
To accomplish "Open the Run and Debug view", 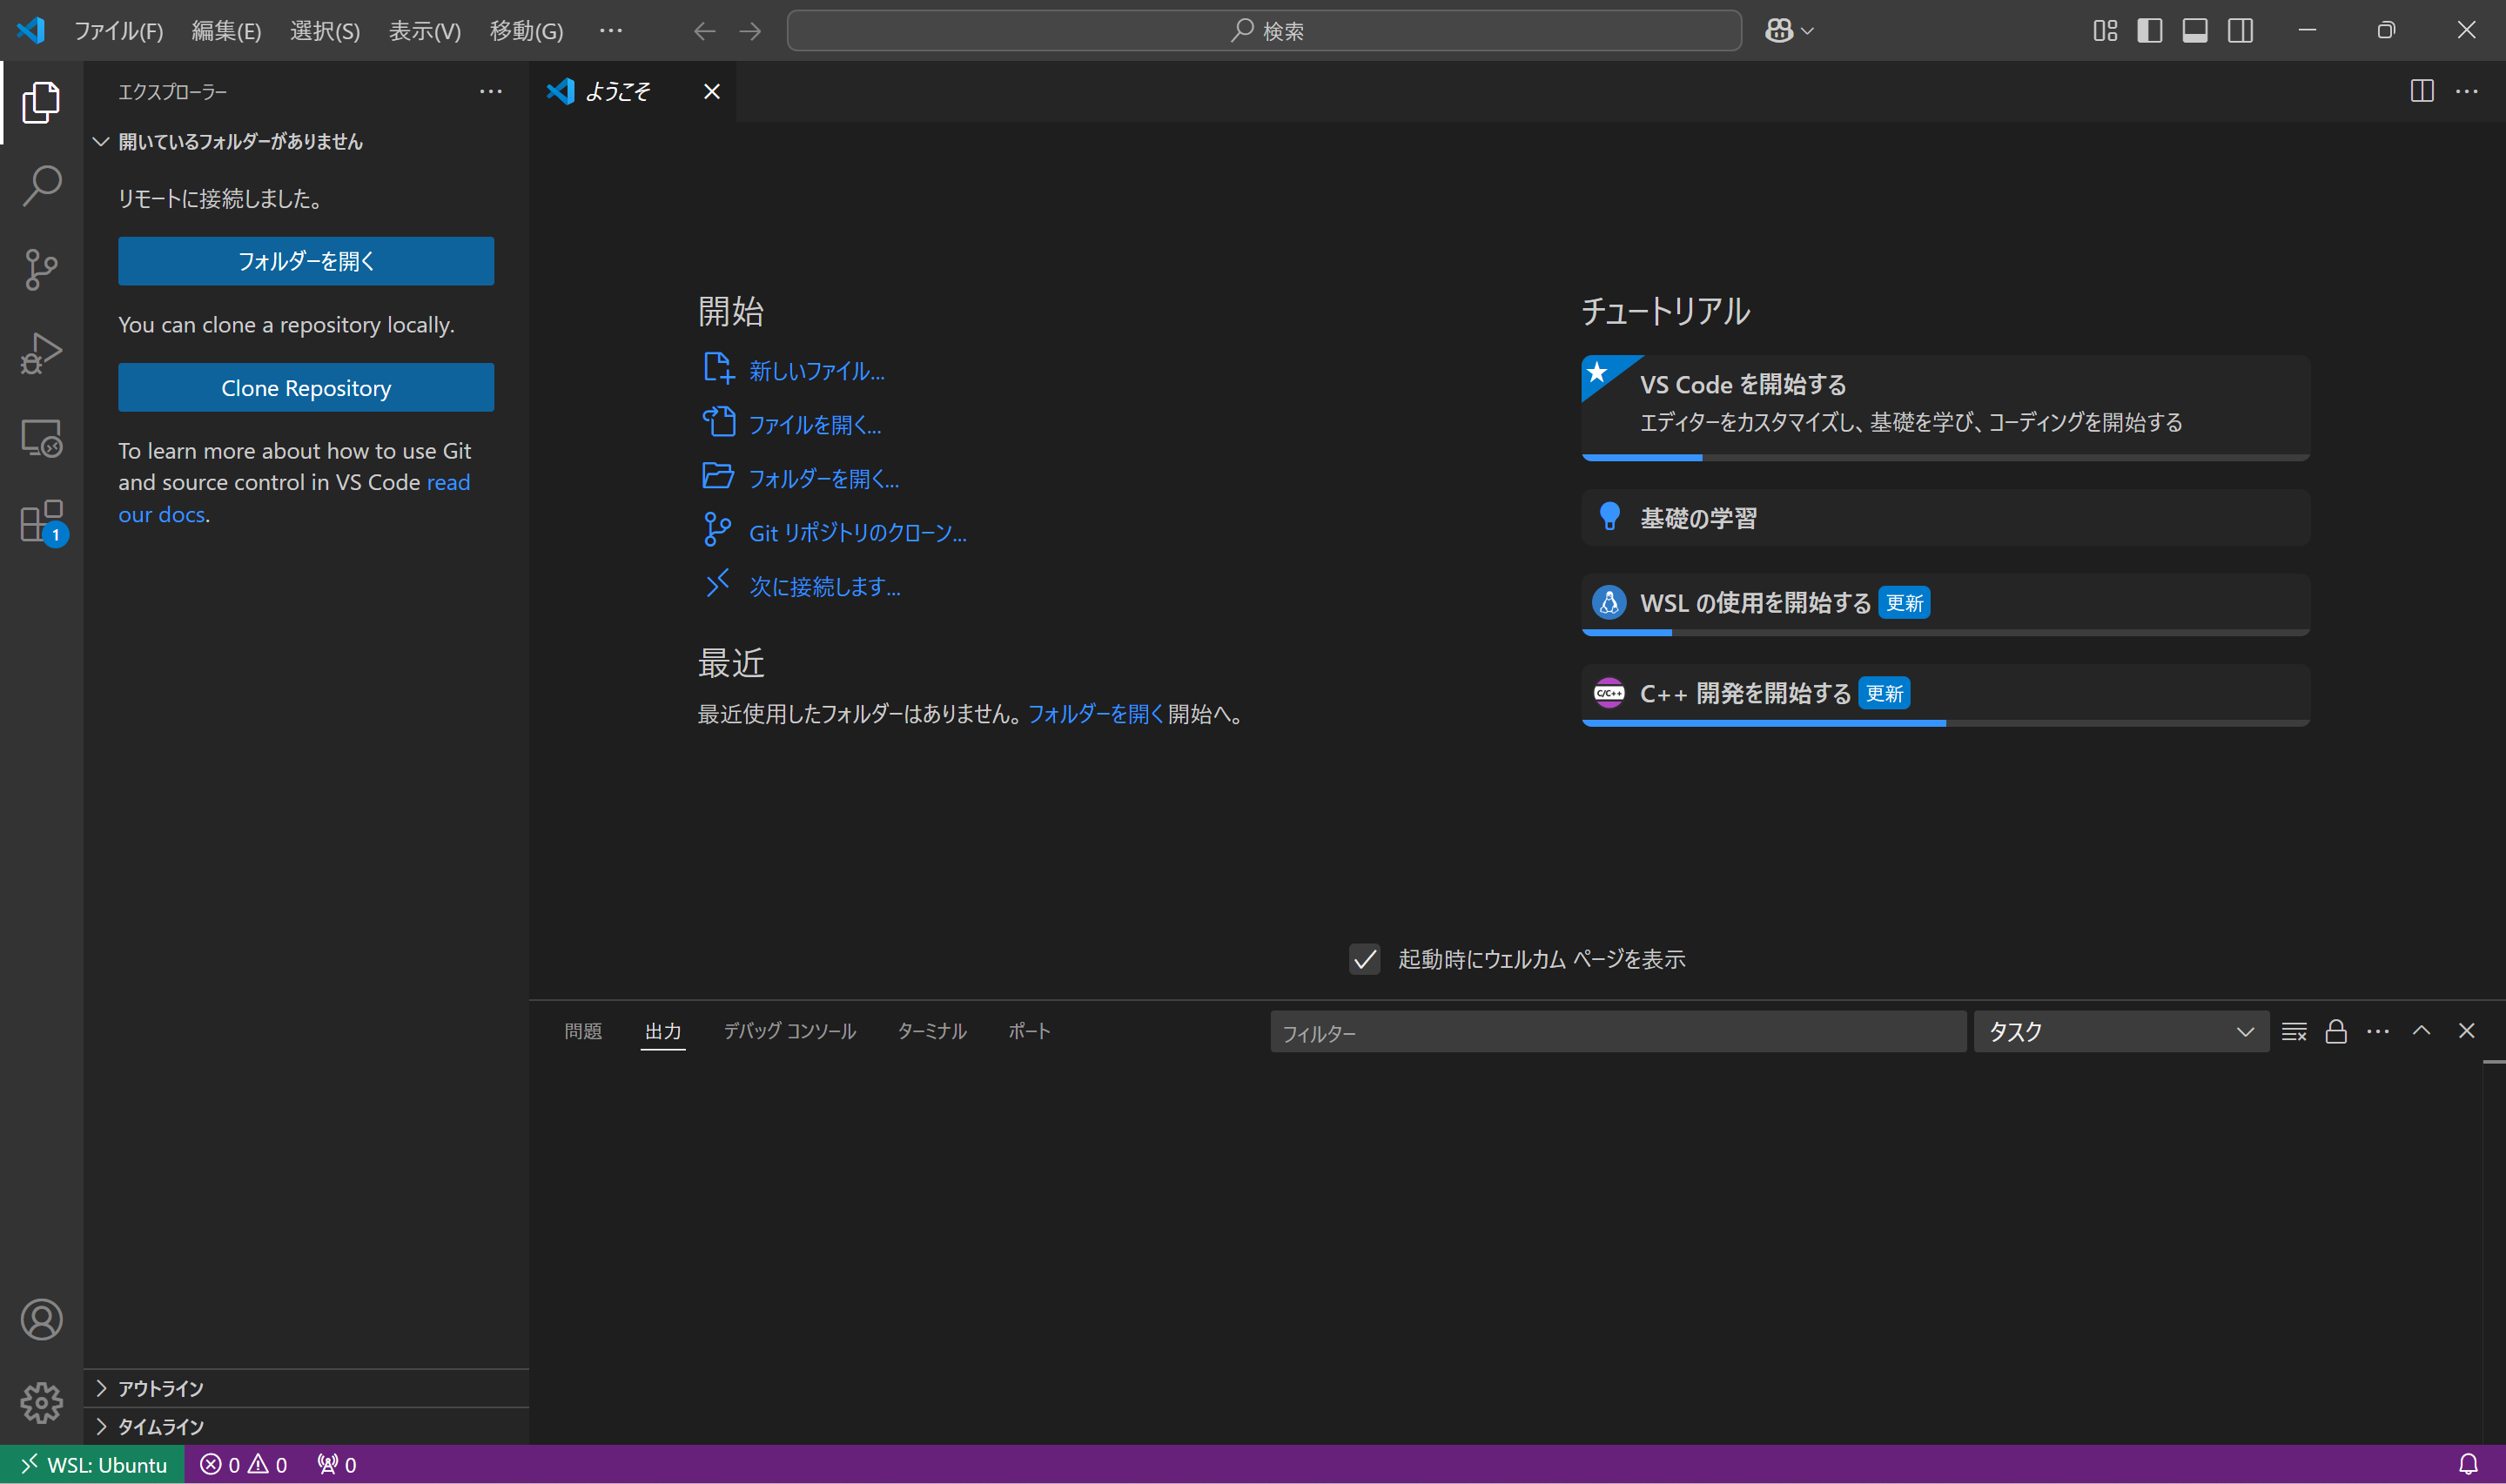I will tap(41, 353).
